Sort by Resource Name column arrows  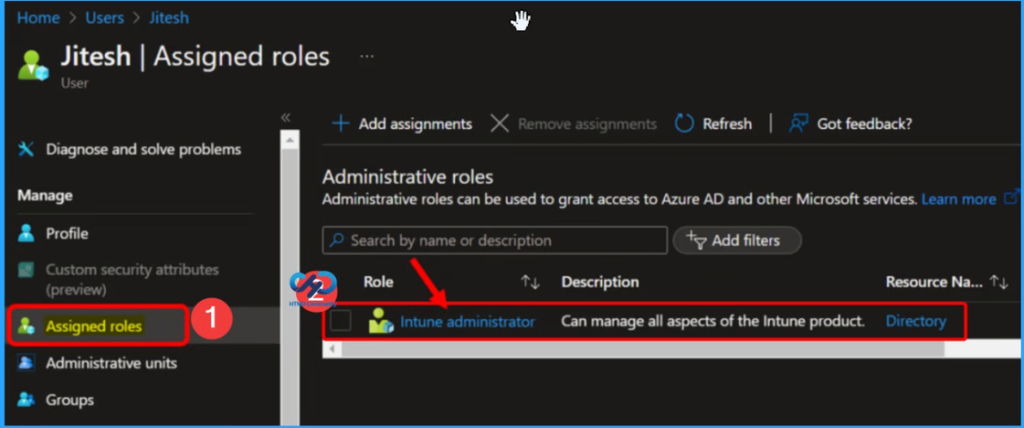click(x=999, y=282)
